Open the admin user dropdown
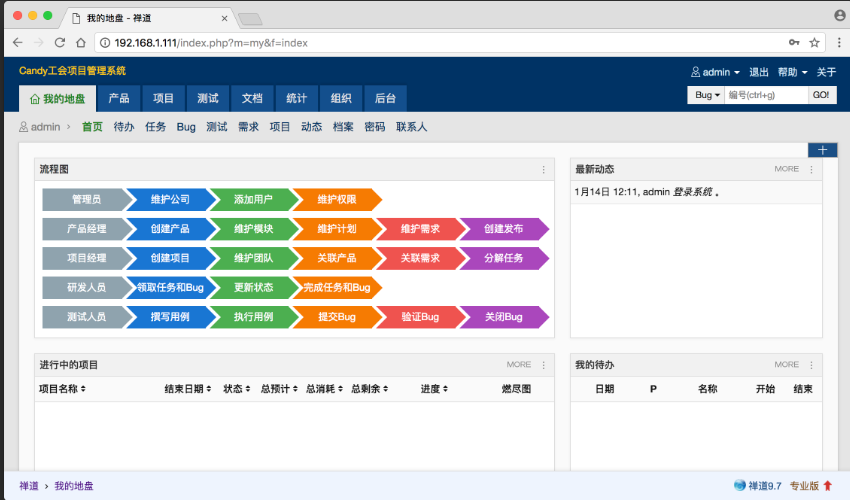Viewport: 850px width, 500px height. point(716,72)
